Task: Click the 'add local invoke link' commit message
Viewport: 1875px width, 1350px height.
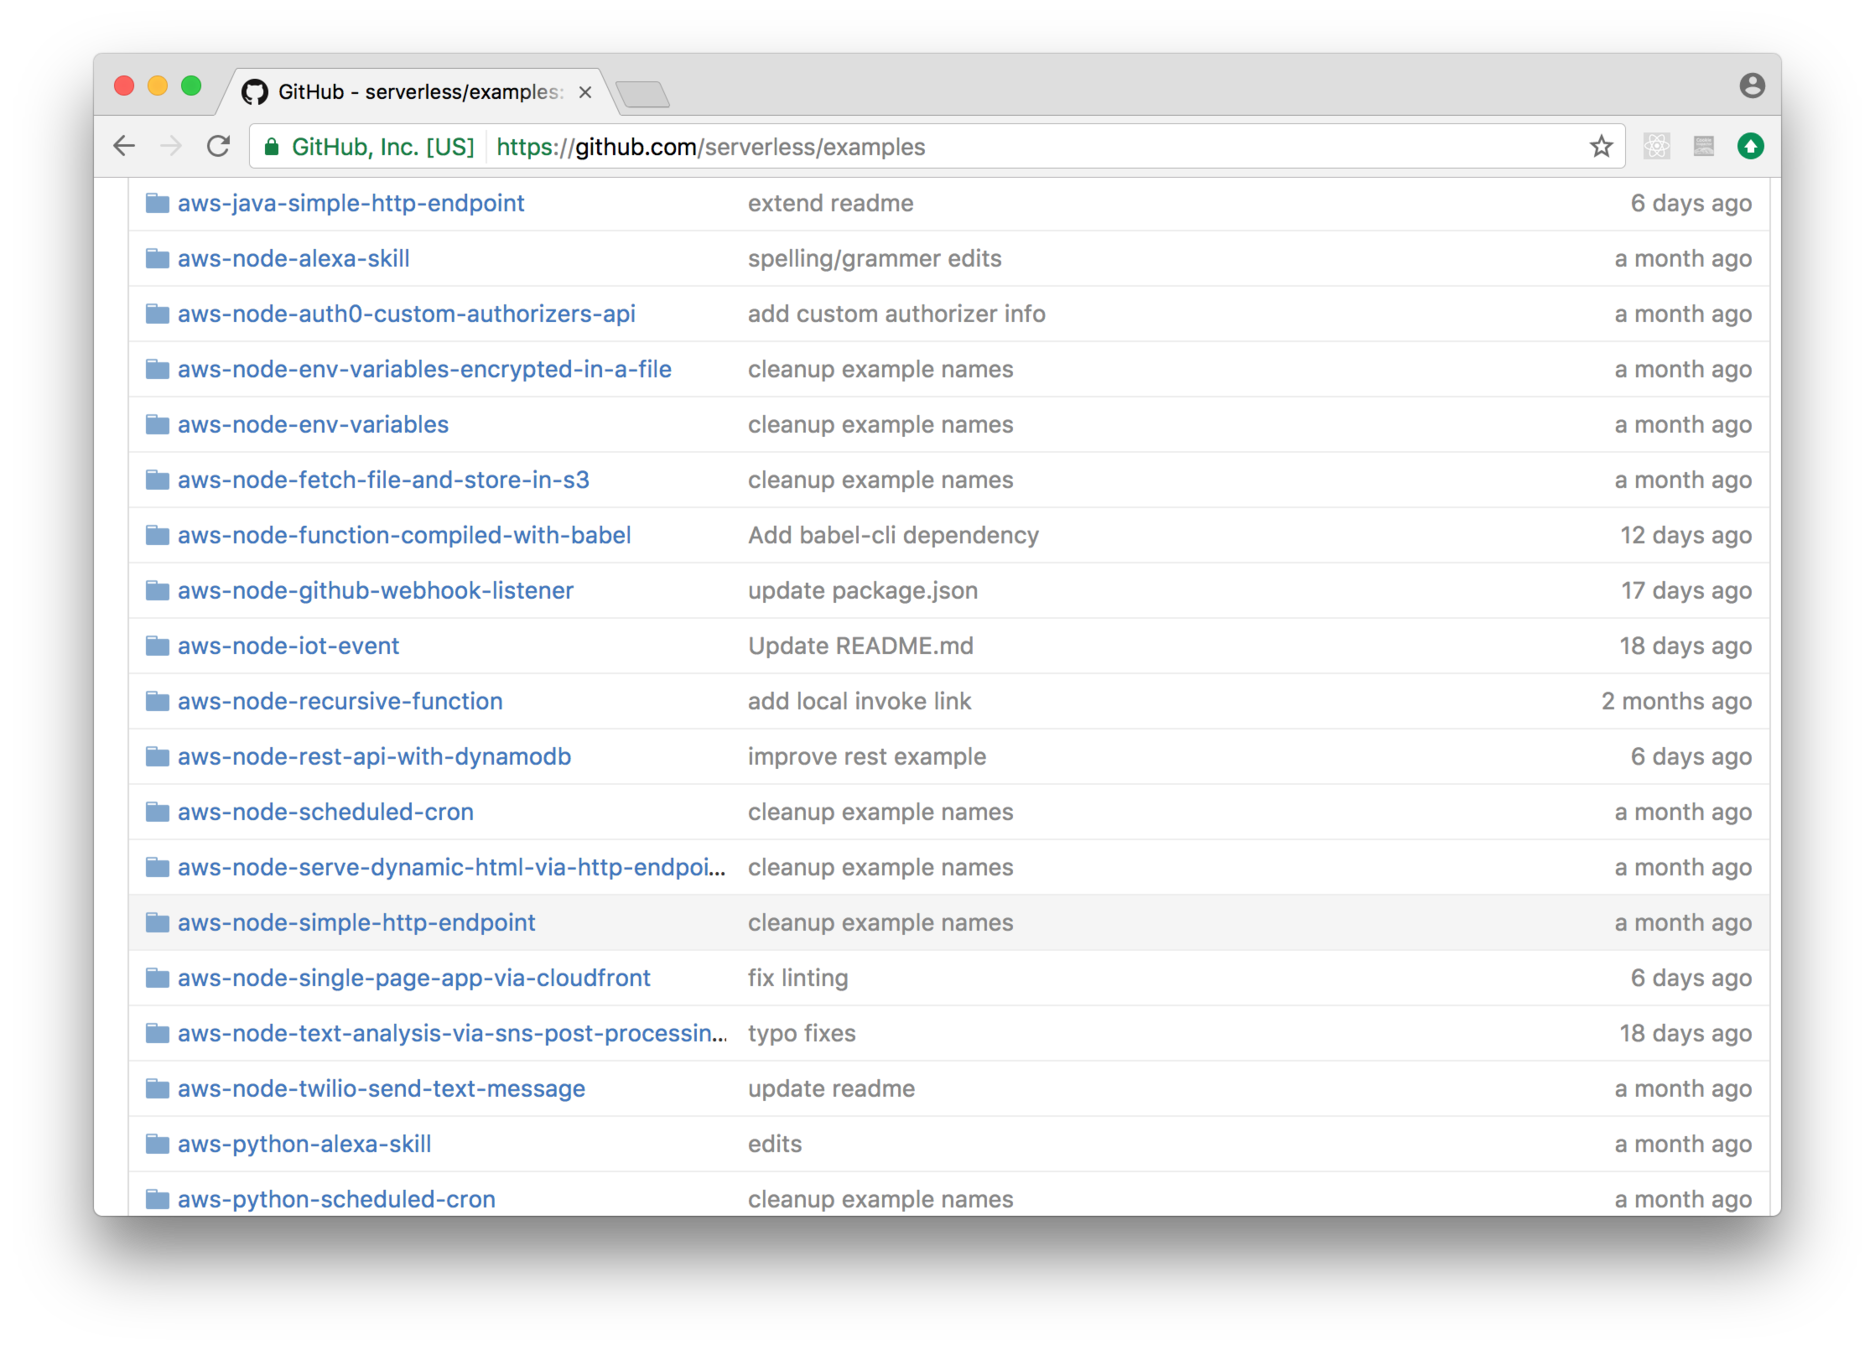Action: pos(860,701)
